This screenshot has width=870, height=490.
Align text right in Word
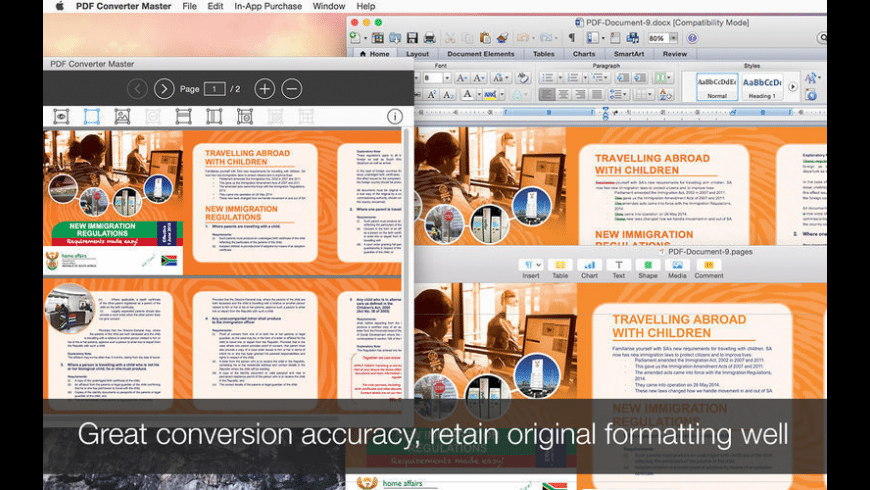(580, 95)
